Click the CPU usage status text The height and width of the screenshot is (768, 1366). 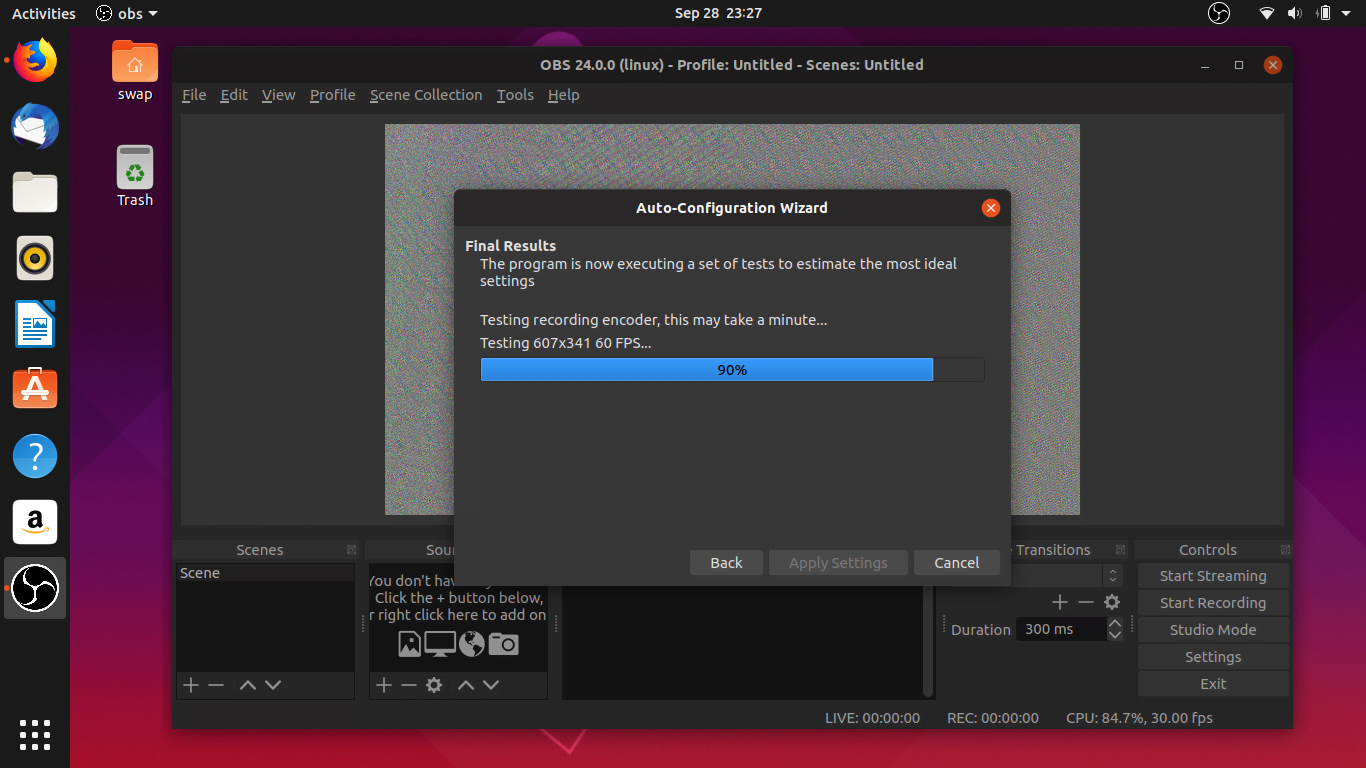(1139, 718)
